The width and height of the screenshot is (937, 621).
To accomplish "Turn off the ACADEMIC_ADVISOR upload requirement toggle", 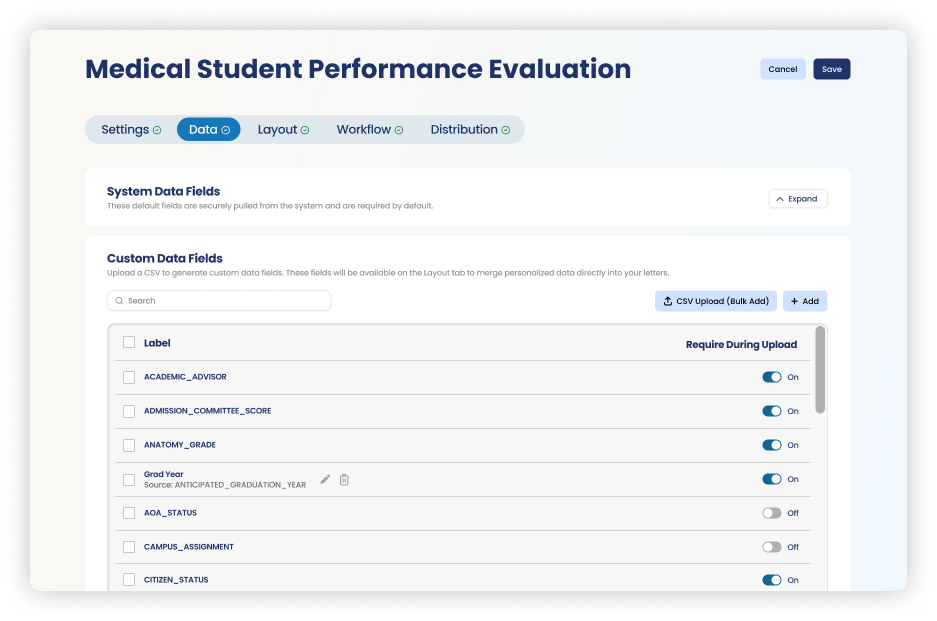I will [x=771, y=377].
